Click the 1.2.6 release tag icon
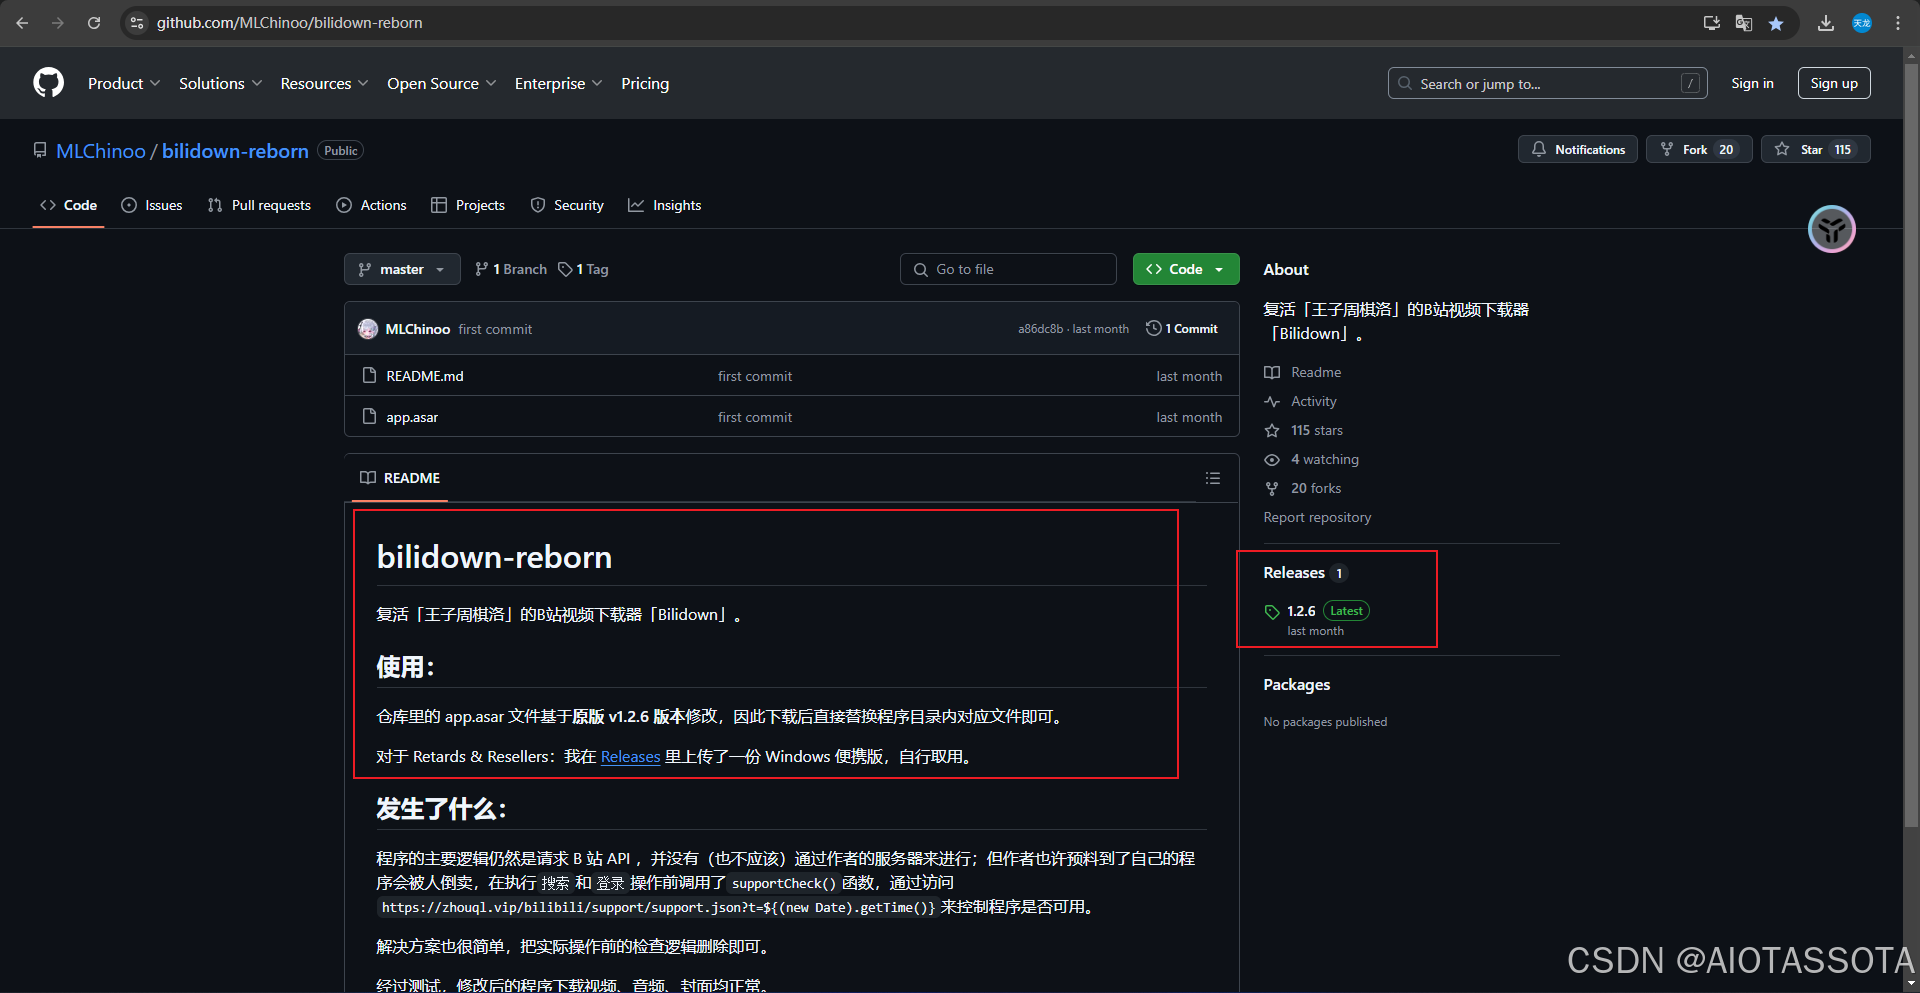Viewport: 1920px width, 993px height. pyautogui.click(x=1272, y=612)
